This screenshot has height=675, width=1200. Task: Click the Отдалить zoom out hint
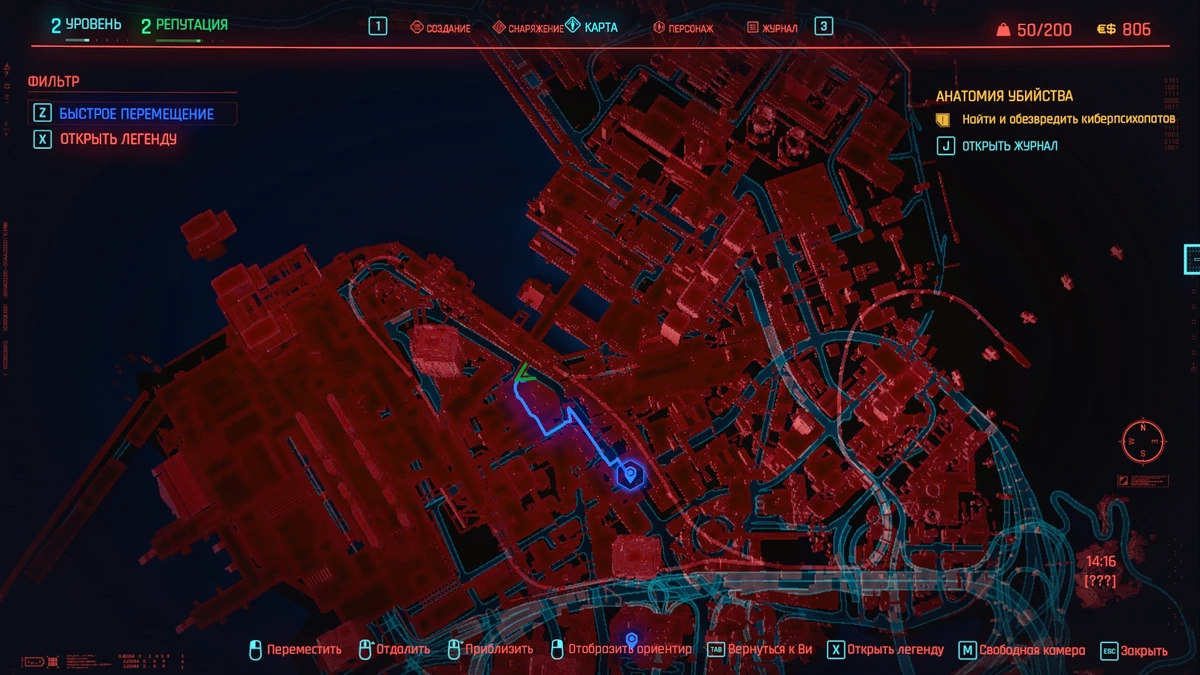[x=403, y=650]
